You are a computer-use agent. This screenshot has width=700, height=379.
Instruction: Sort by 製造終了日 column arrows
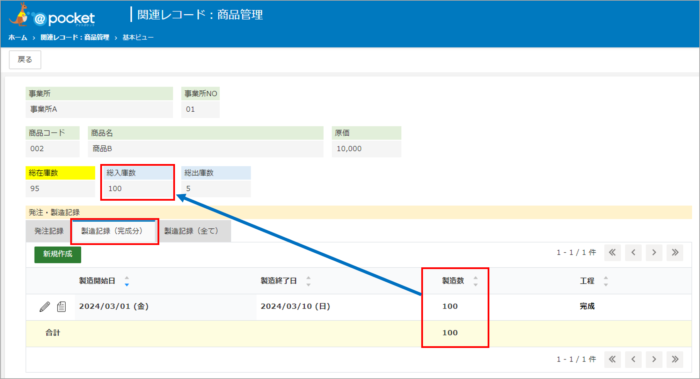pyautogui.click(x=308, y=281)
